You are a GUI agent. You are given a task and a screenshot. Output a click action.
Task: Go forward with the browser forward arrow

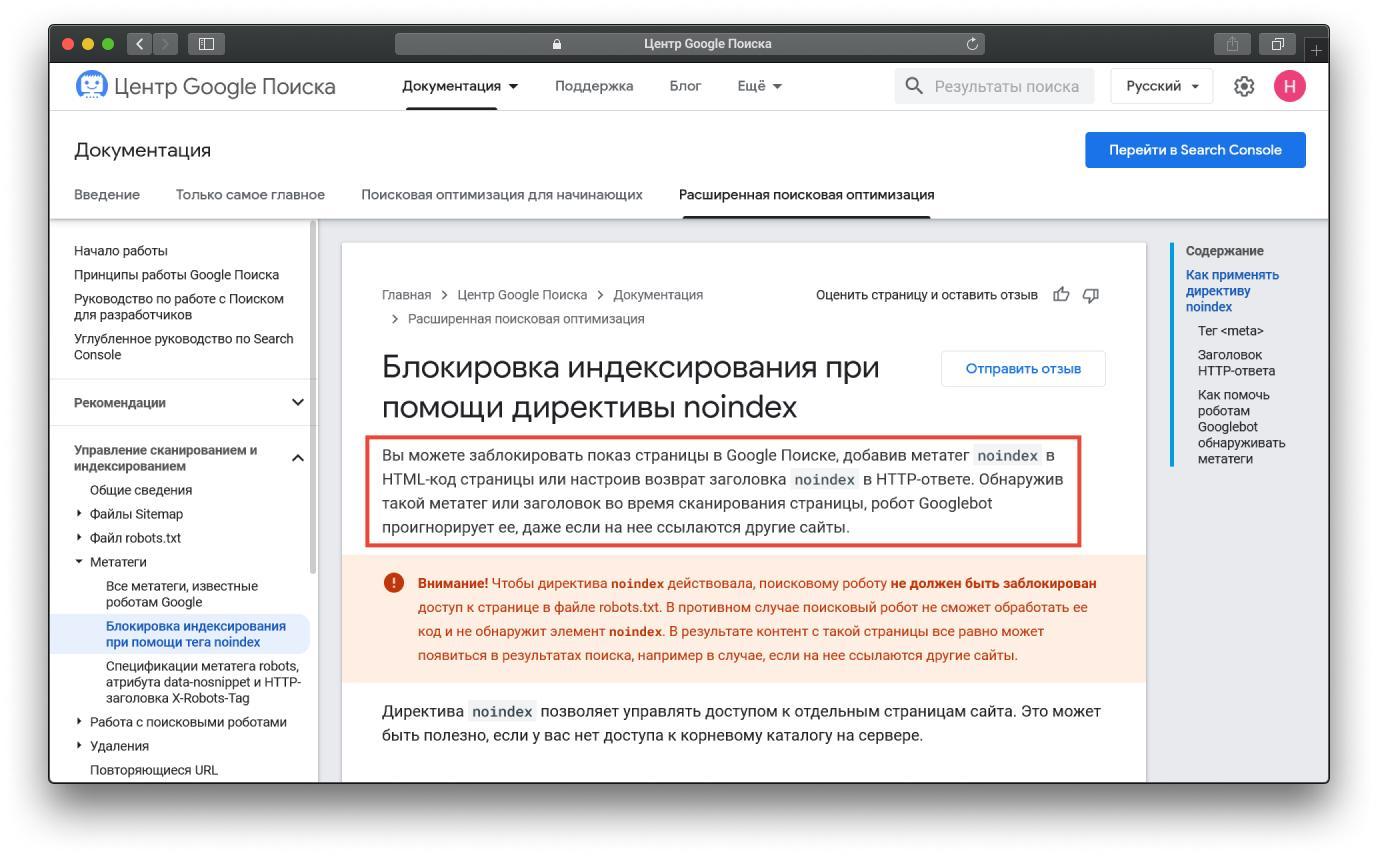(x=166, y=44)
